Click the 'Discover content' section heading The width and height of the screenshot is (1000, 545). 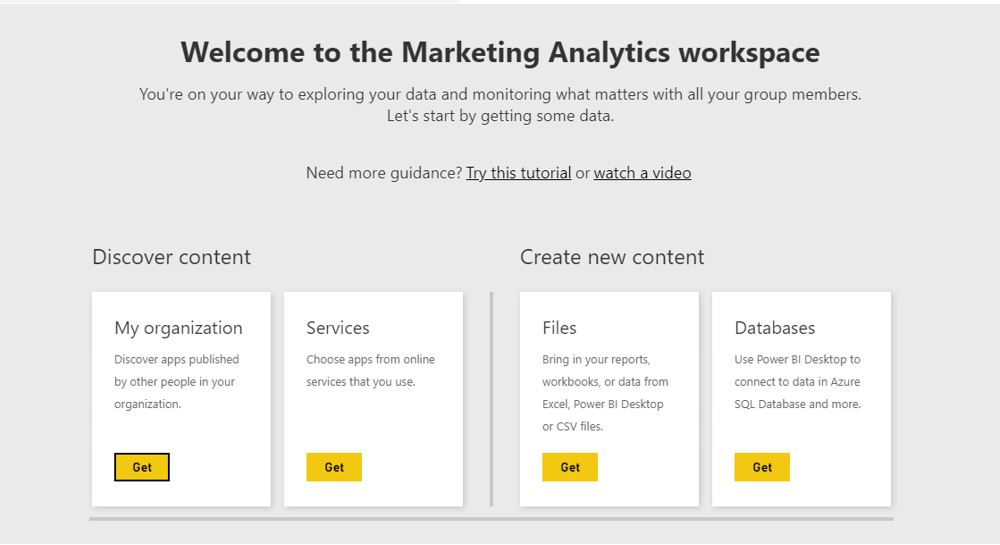(171, 257)
